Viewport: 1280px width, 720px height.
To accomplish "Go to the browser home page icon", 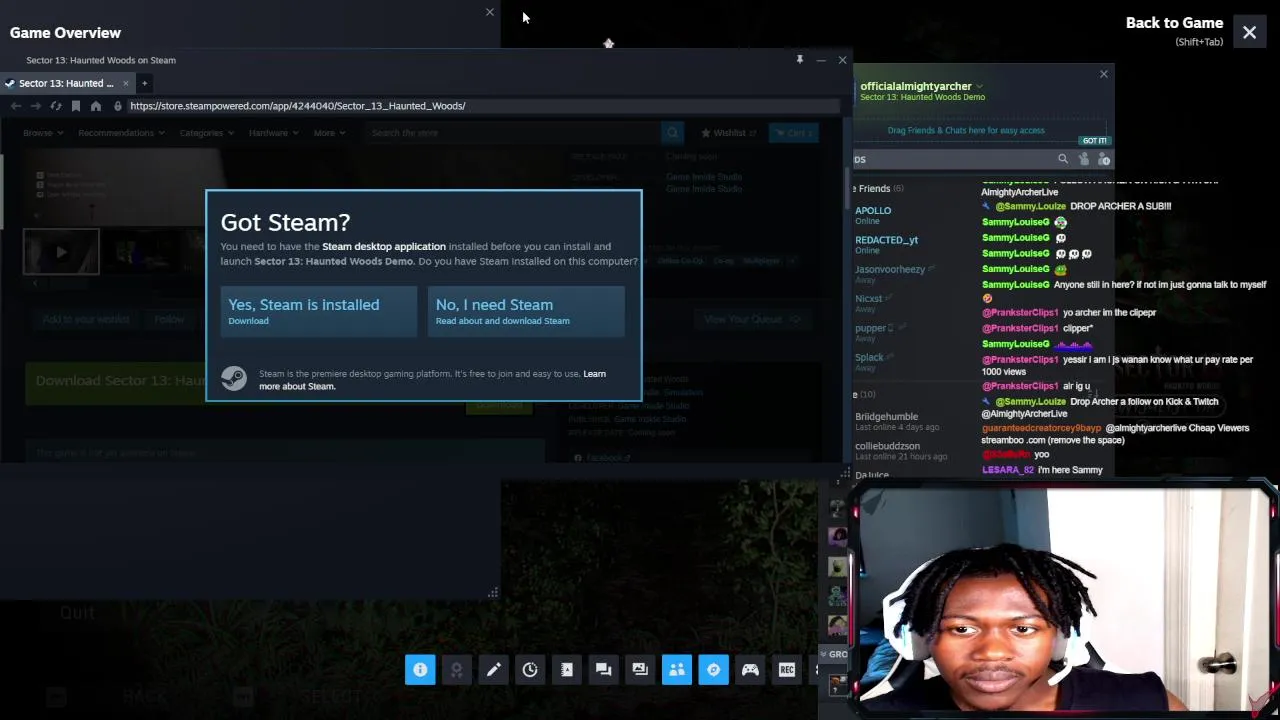I will pos(96,106).
